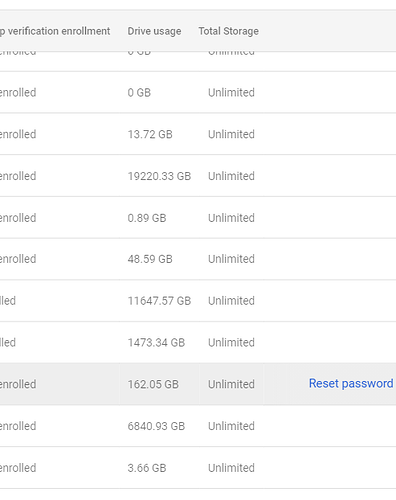This screenshot has width=396, height=500.
Task: Click the highlighted 162.05 GB cell
Action: tap(153, 384)
